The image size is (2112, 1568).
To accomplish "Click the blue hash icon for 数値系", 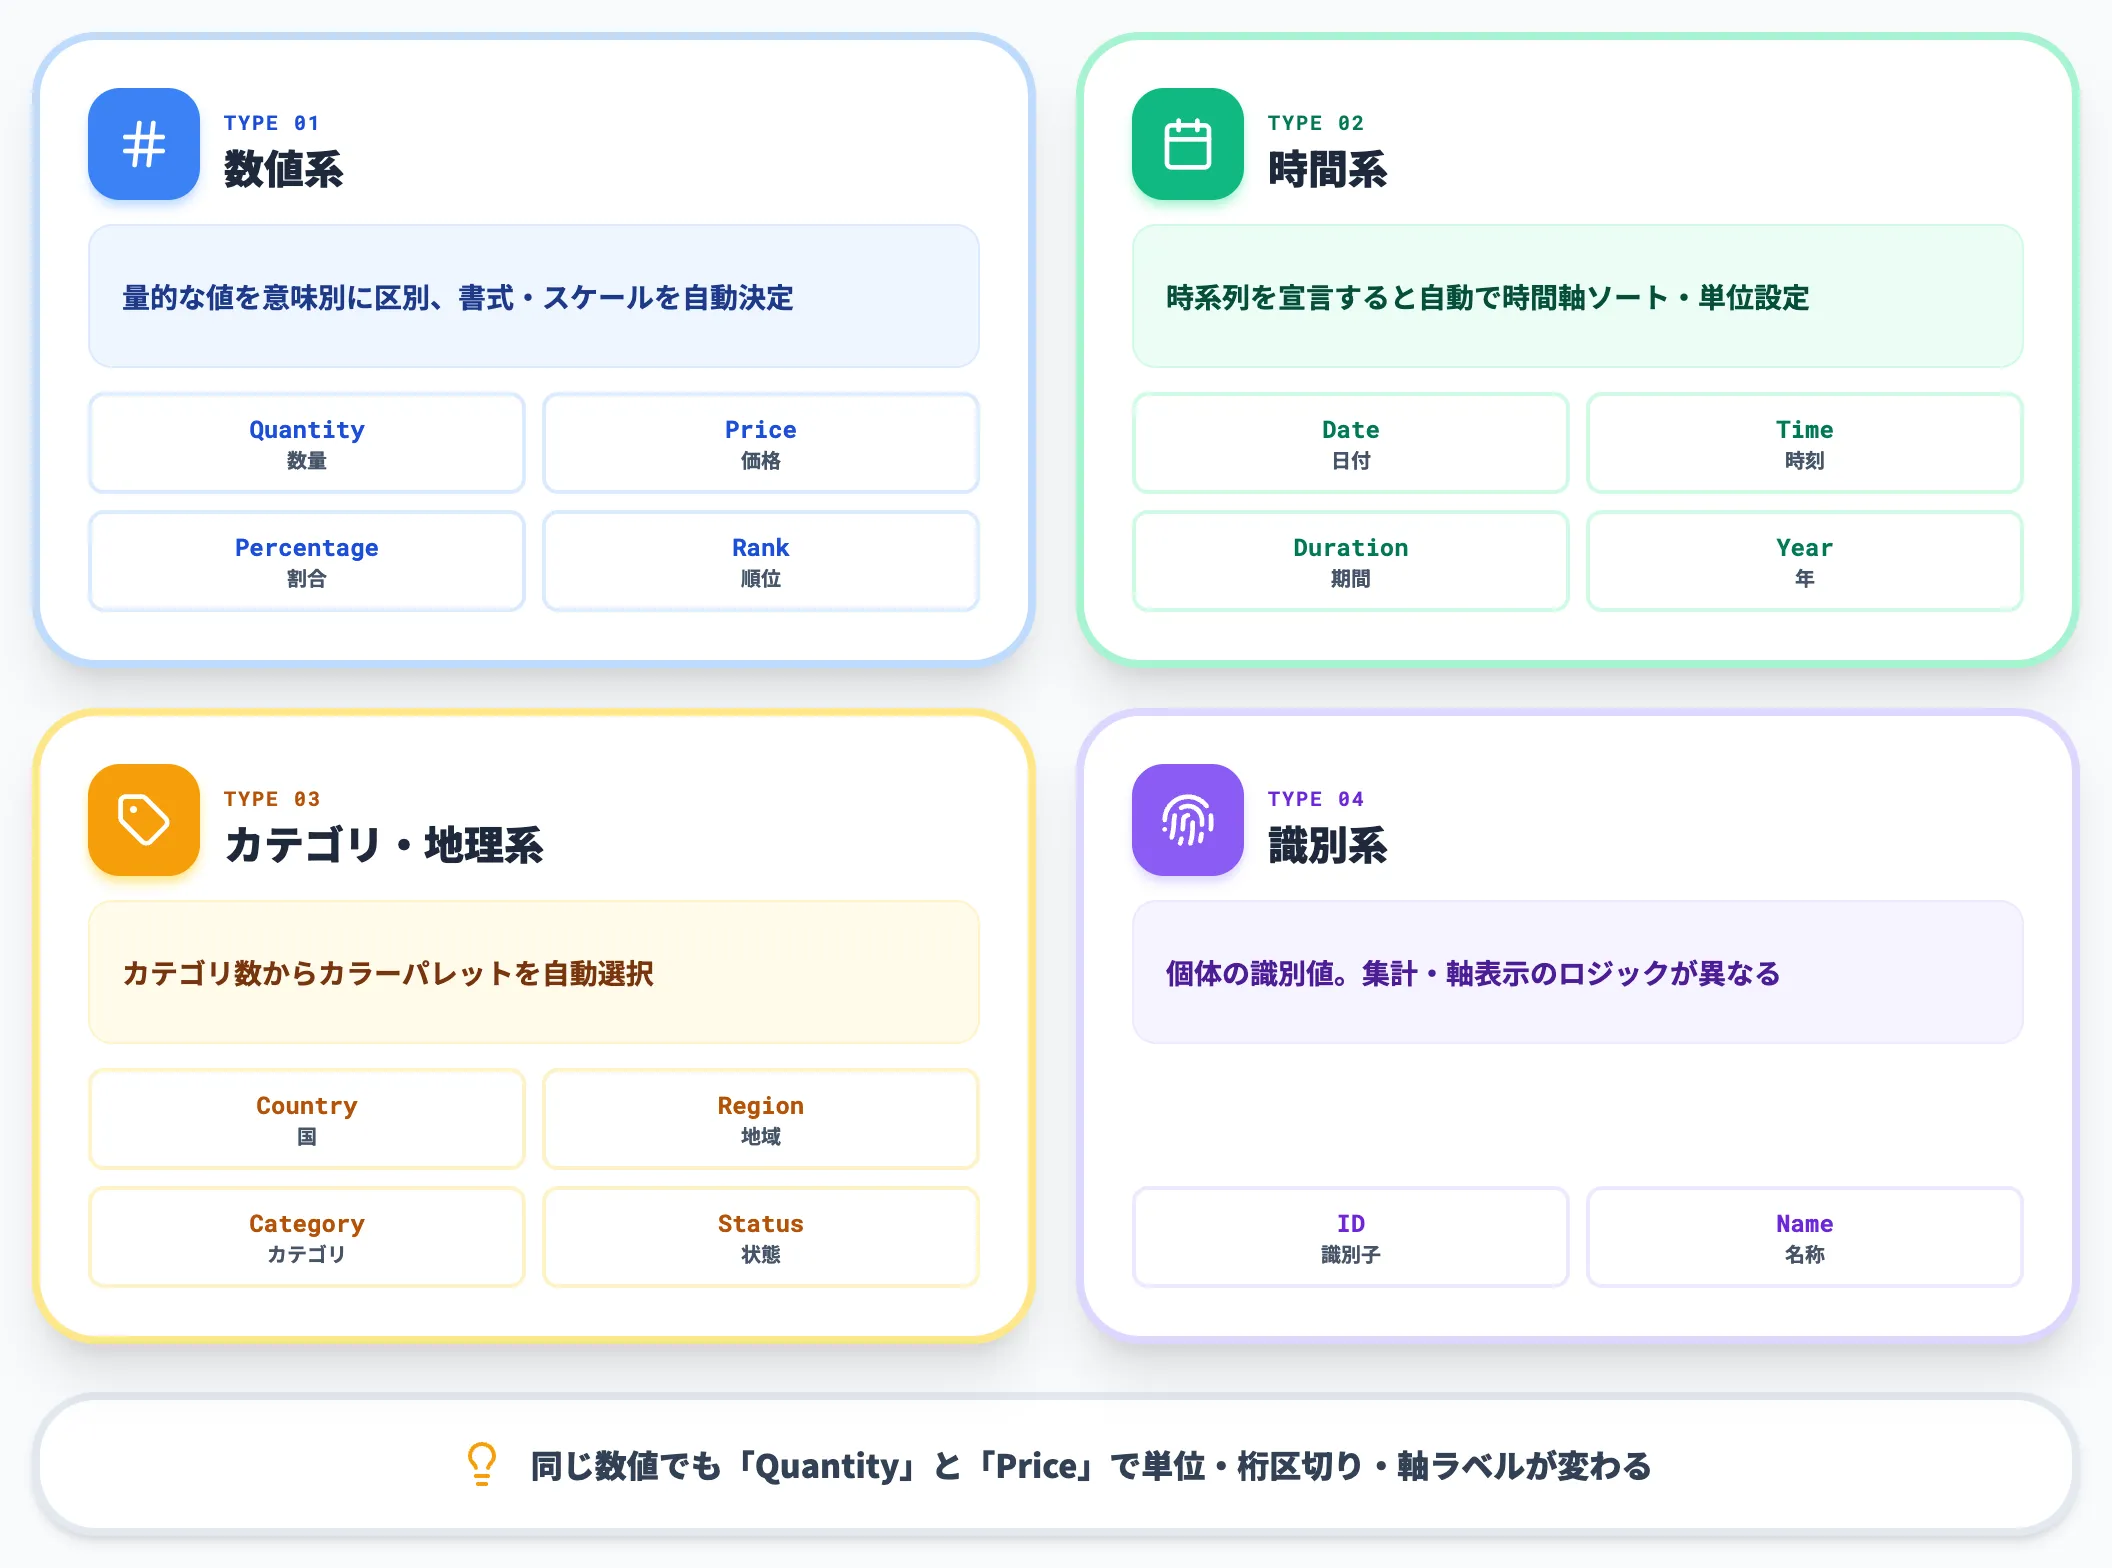I will [144, 144].
